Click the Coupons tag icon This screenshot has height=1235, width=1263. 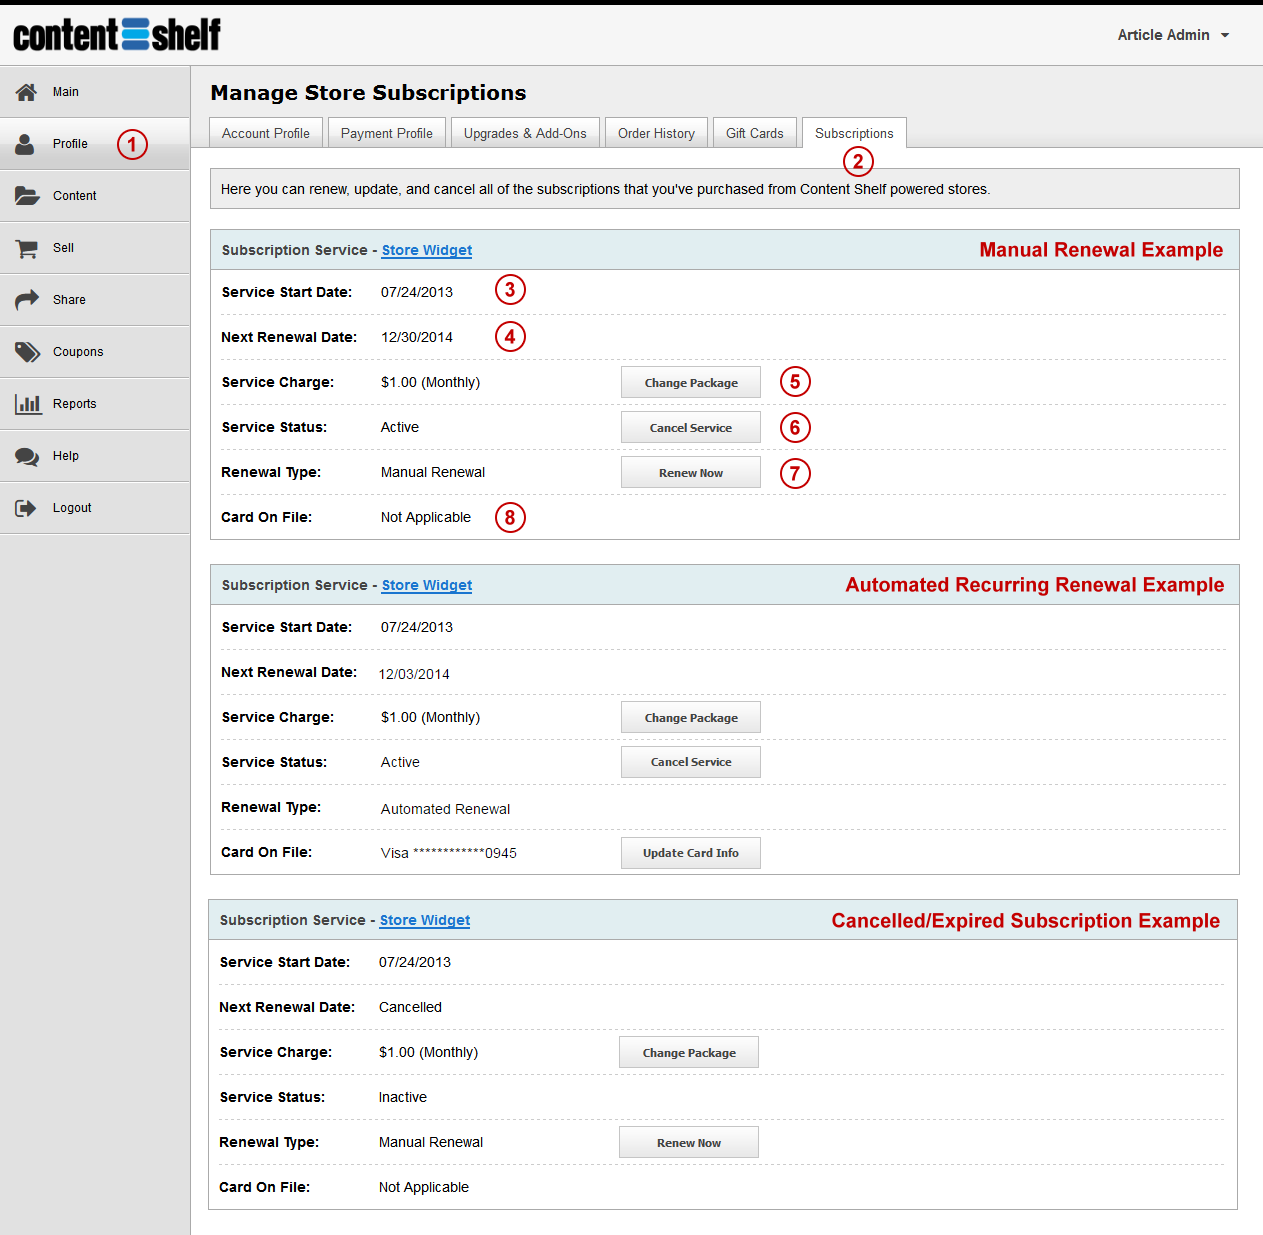27,352
